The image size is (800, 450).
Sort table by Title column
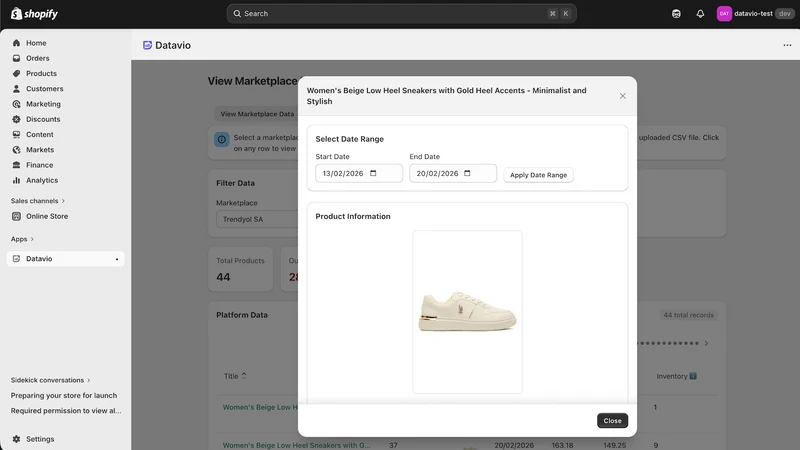(235, 376)
